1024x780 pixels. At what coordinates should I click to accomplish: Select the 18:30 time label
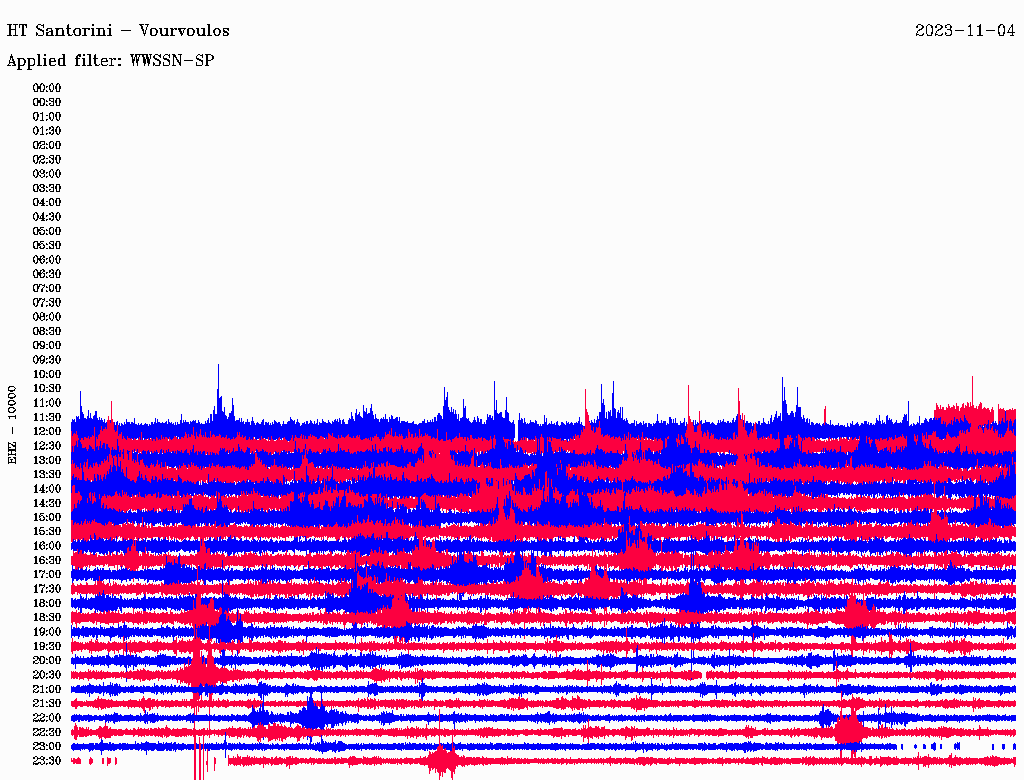(x=47, y=618)
